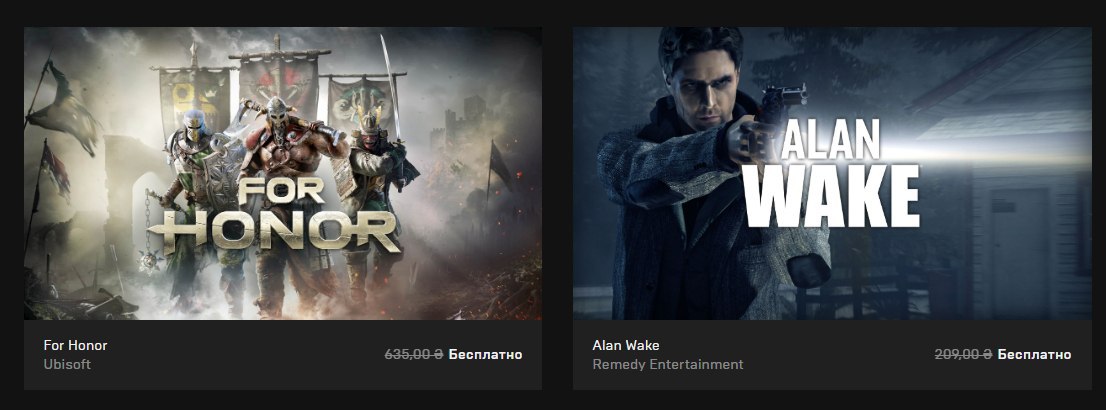1106x410 pixels.
Task: Open the Alan Wake game cover image
Action: [x=832, y=174]
